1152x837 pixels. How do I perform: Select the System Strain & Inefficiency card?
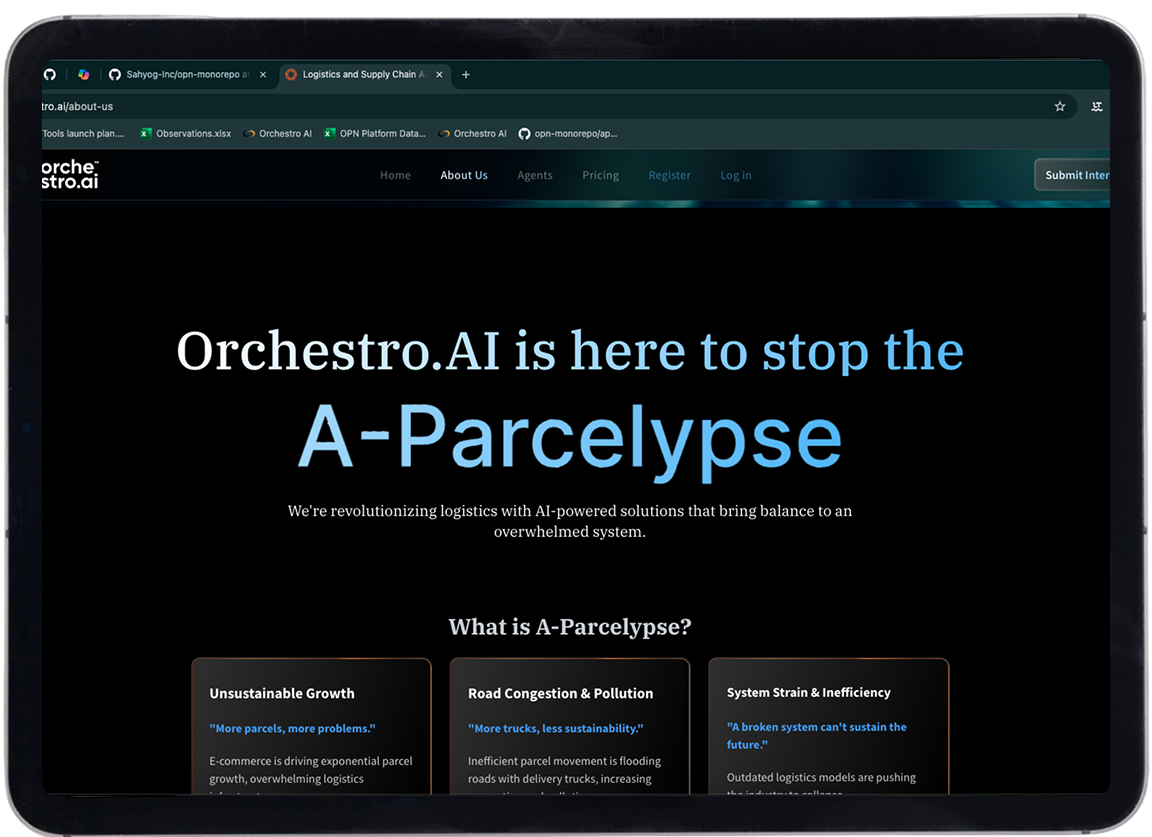tap(829, 726)
